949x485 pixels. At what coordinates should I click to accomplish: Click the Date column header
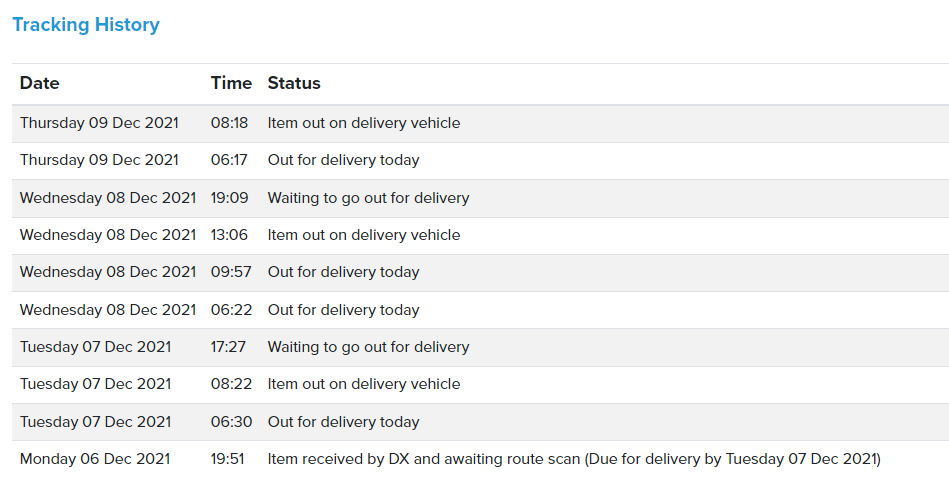click(40, 83)
